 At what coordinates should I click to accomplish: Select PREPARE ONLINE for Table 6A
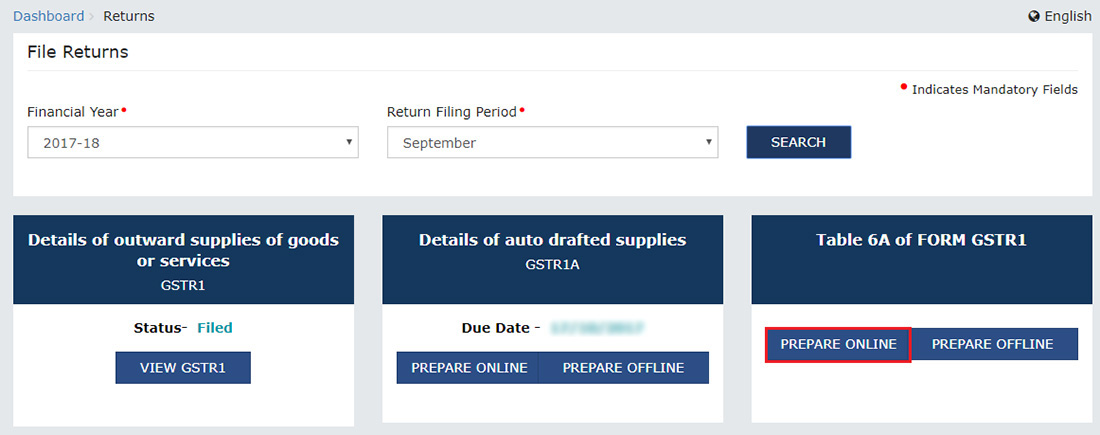coord(838,344)
